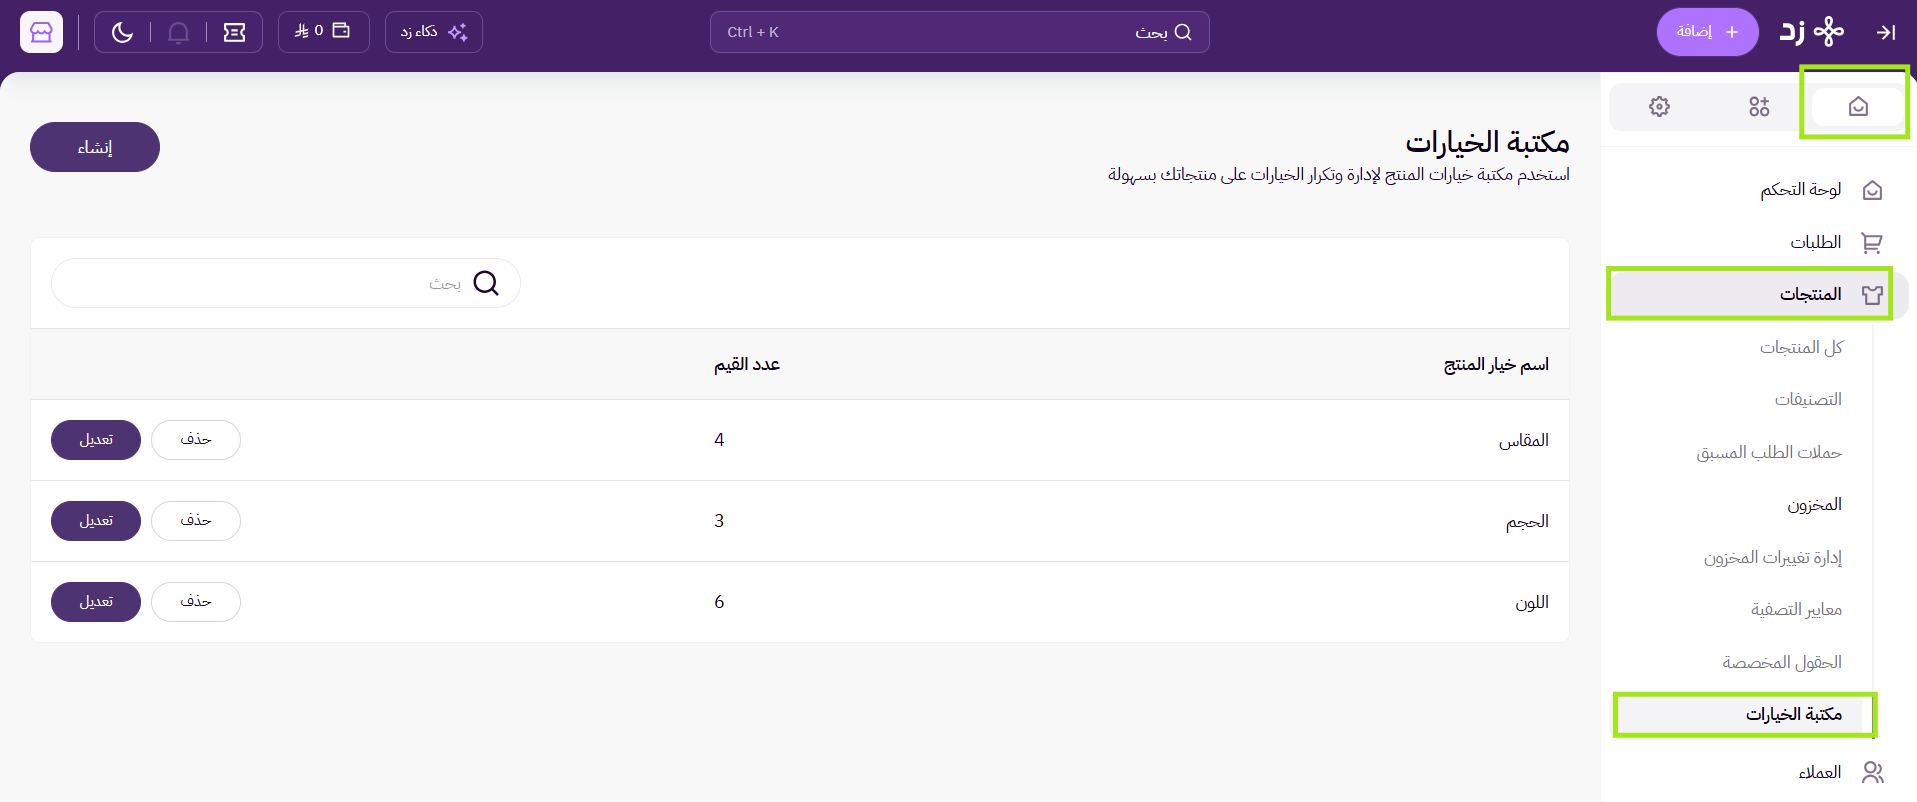Click the اسم خيار المنتج column header
Viewport: 1917px width, 802px height.
(1496, 364)
